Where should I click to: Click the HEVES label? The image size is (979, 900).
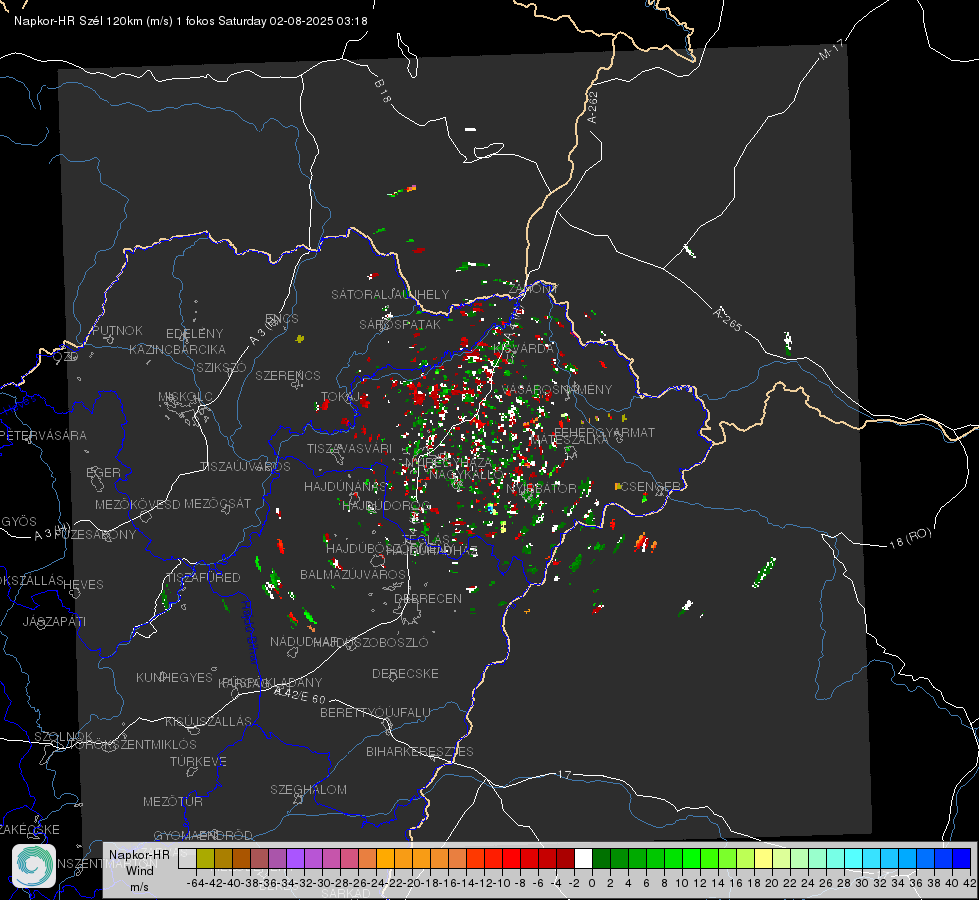tap(83, 585)
